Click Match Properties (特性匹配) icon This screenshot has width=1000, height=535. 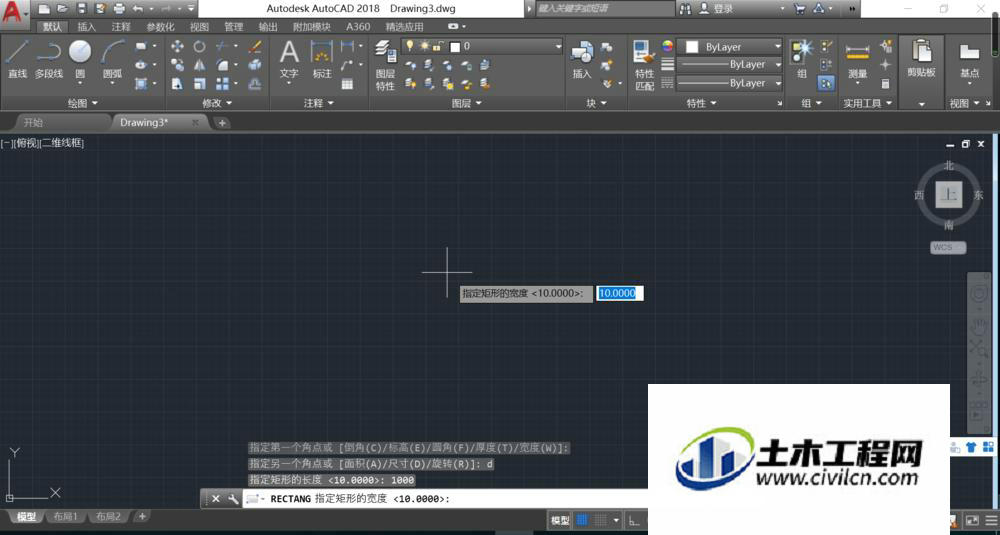[644, 65]
